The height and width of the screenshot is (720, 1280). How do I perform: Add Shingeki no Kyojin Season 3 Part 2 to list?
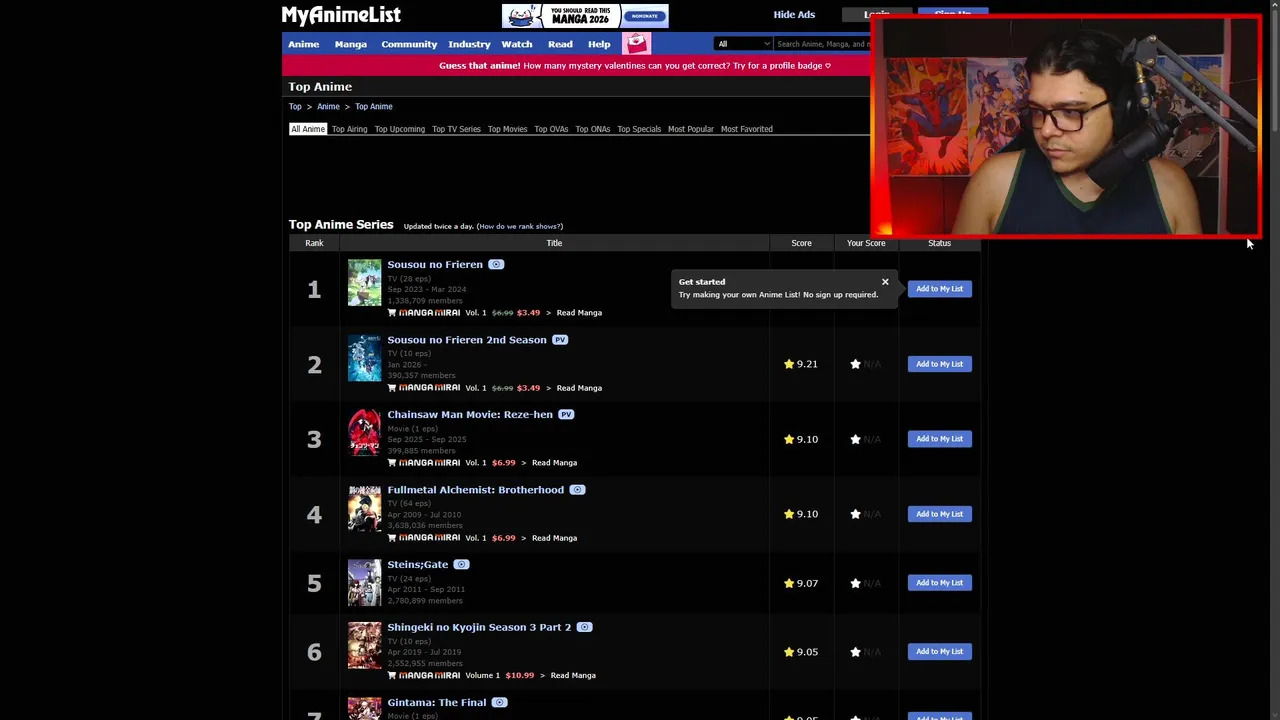(x=939, y=652)
